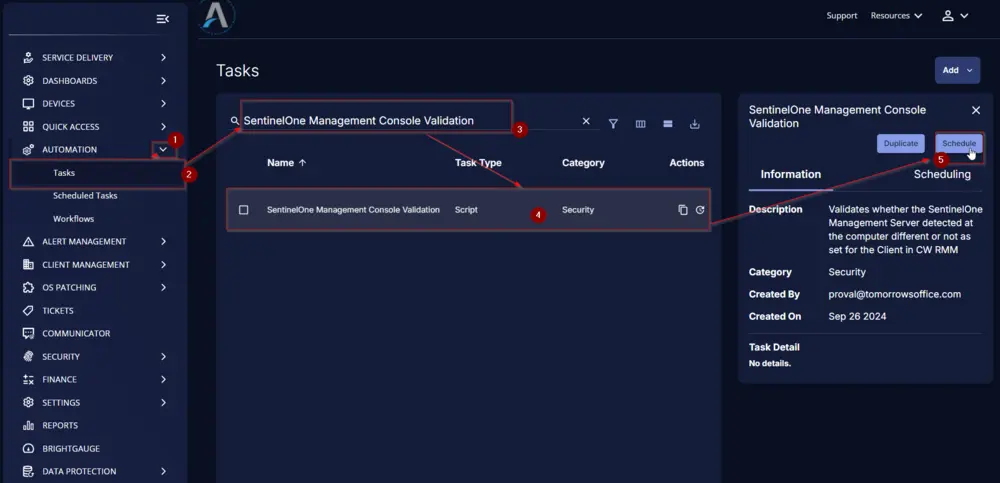
Task: Click the logo in the top header
Action: pos(217,16)
